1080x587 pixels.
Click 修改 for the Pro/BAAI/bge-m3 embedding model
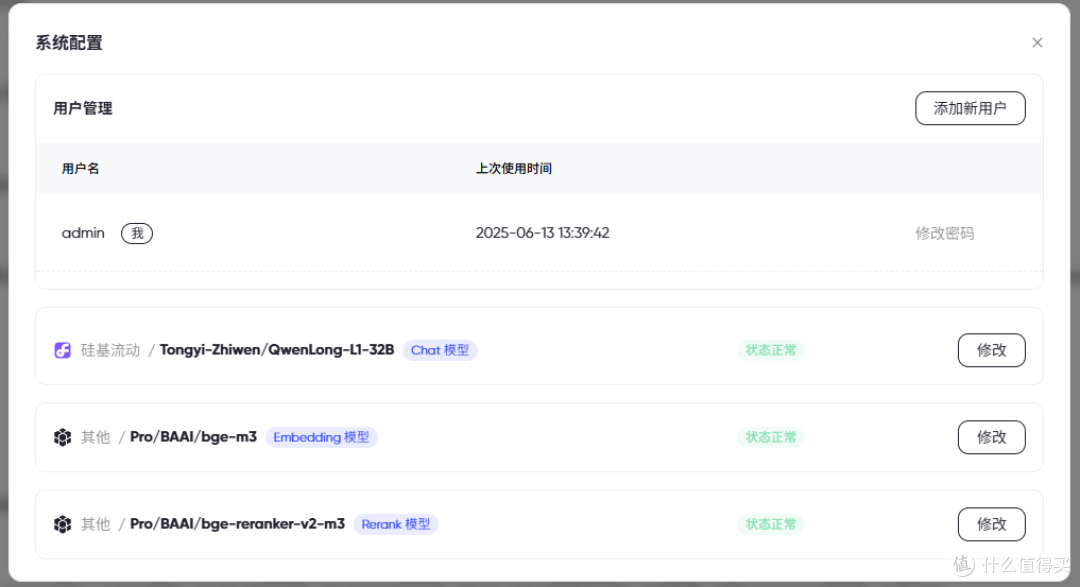pos(991,437)
